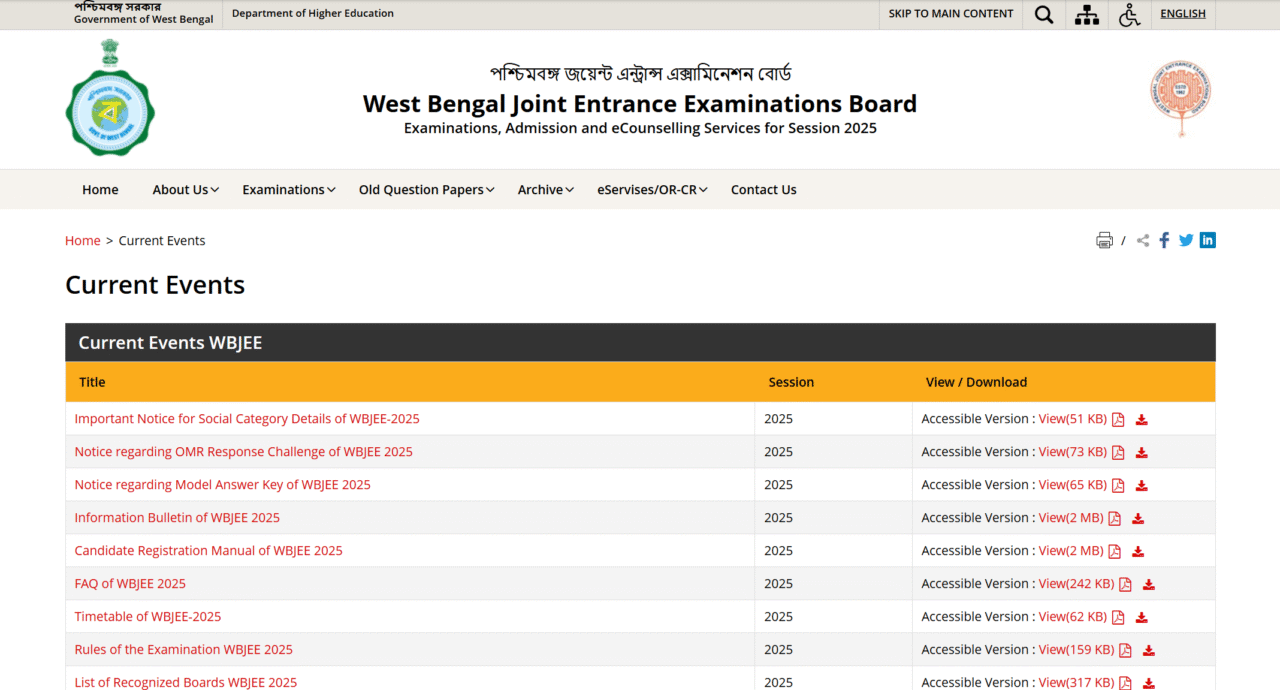The width and height of the screenshot is (1280, 690).
Task: Click View(65 KB) accessible version link
Action: point(1073,485)
